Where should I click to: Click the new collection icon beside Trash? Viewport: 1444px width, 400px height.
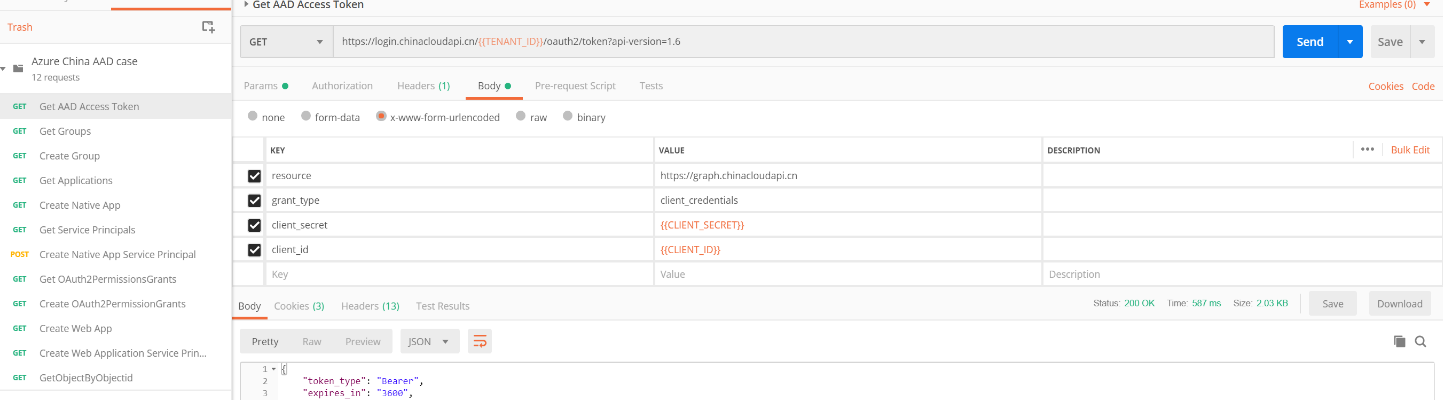(x=208, y=27)
